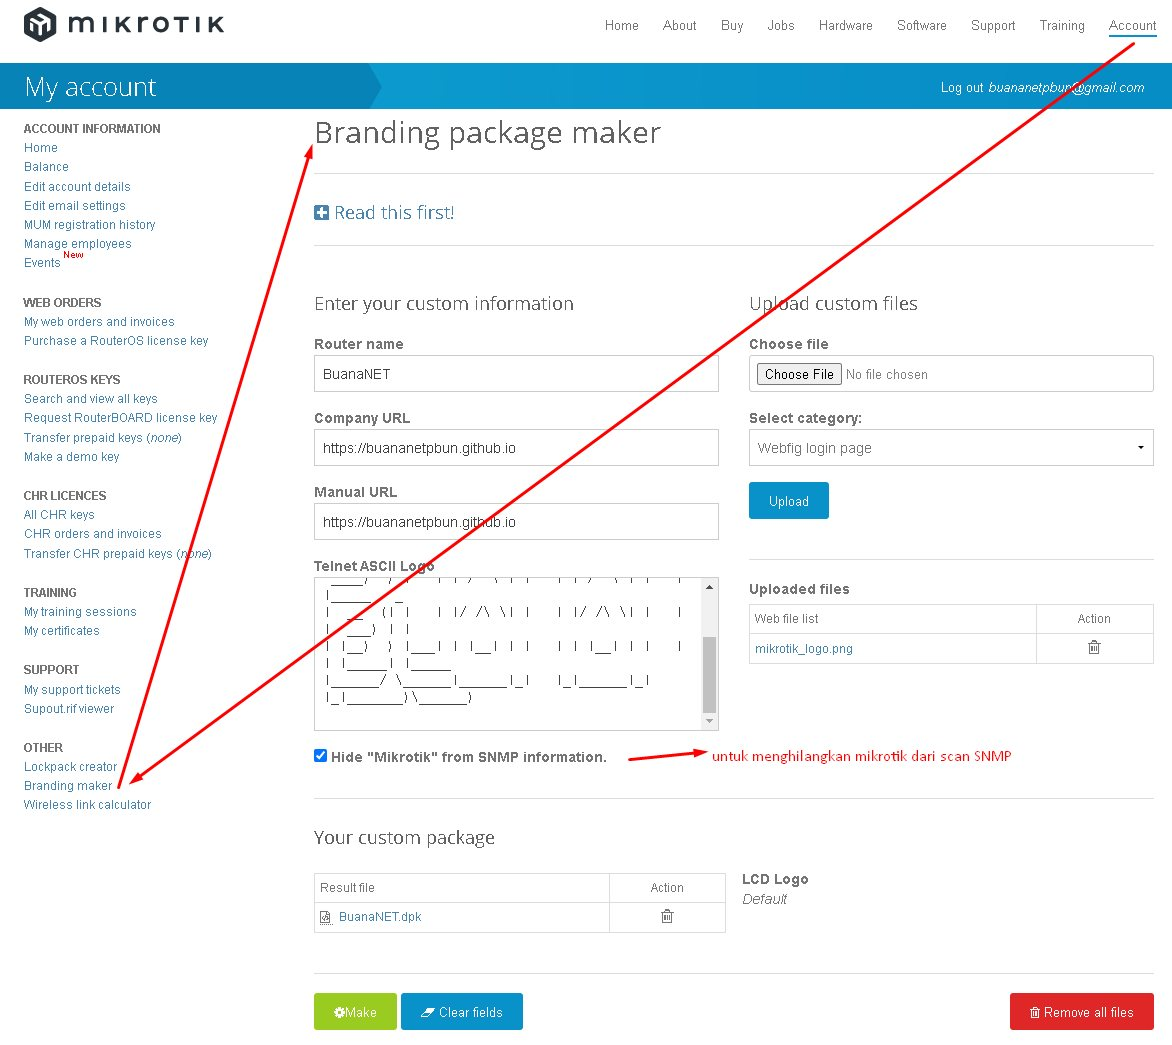Click the red Remove all files trash icon

point(1035,1011)
